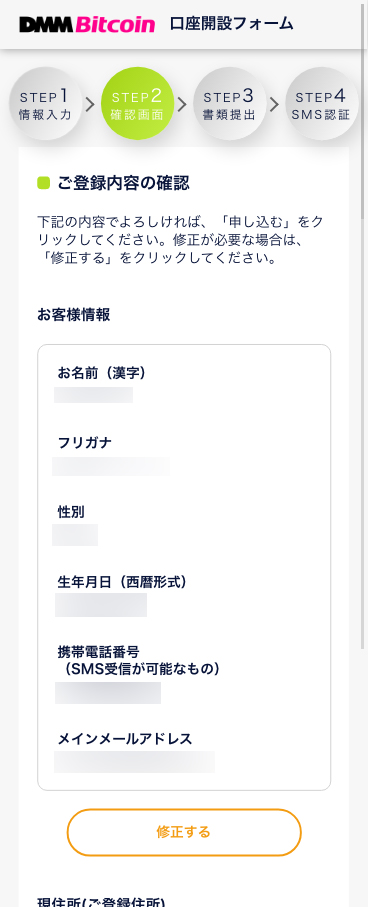
Task: Click the お客様情報 section heading
Action: pyautogui.click(x=73, y=315)
